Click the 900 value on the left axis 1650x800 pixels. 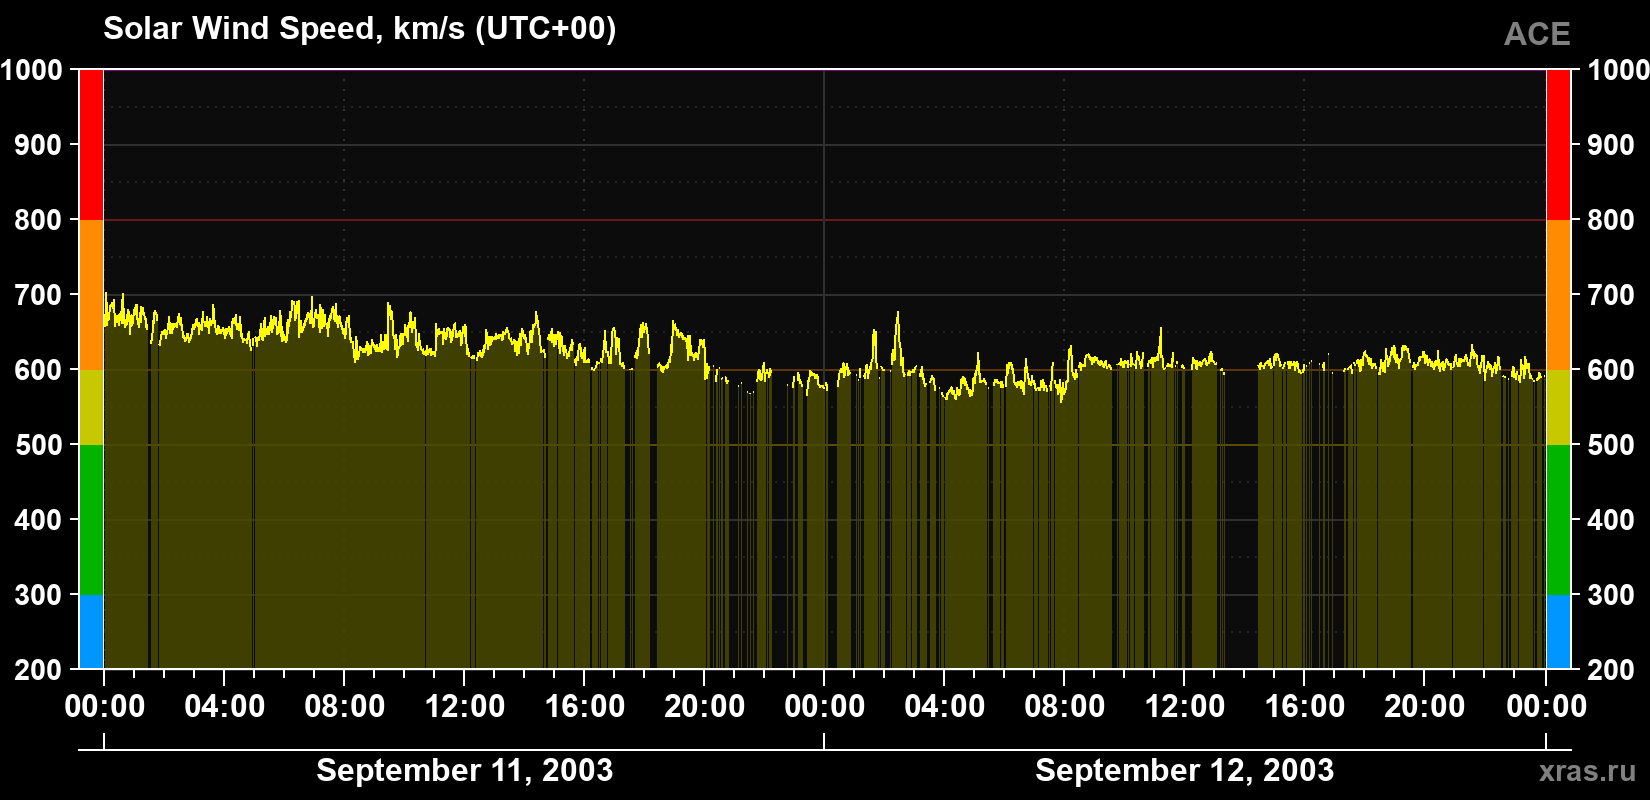(39, 145)
